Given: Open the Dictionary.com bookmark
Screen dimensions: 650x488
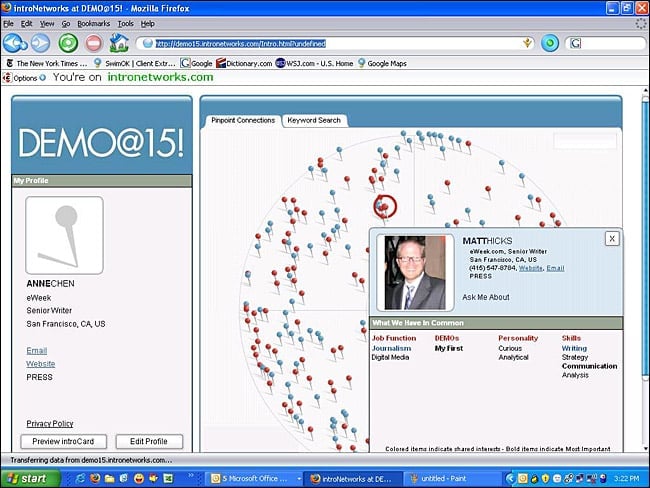Looking at the screenshot, I should (244, 63).
